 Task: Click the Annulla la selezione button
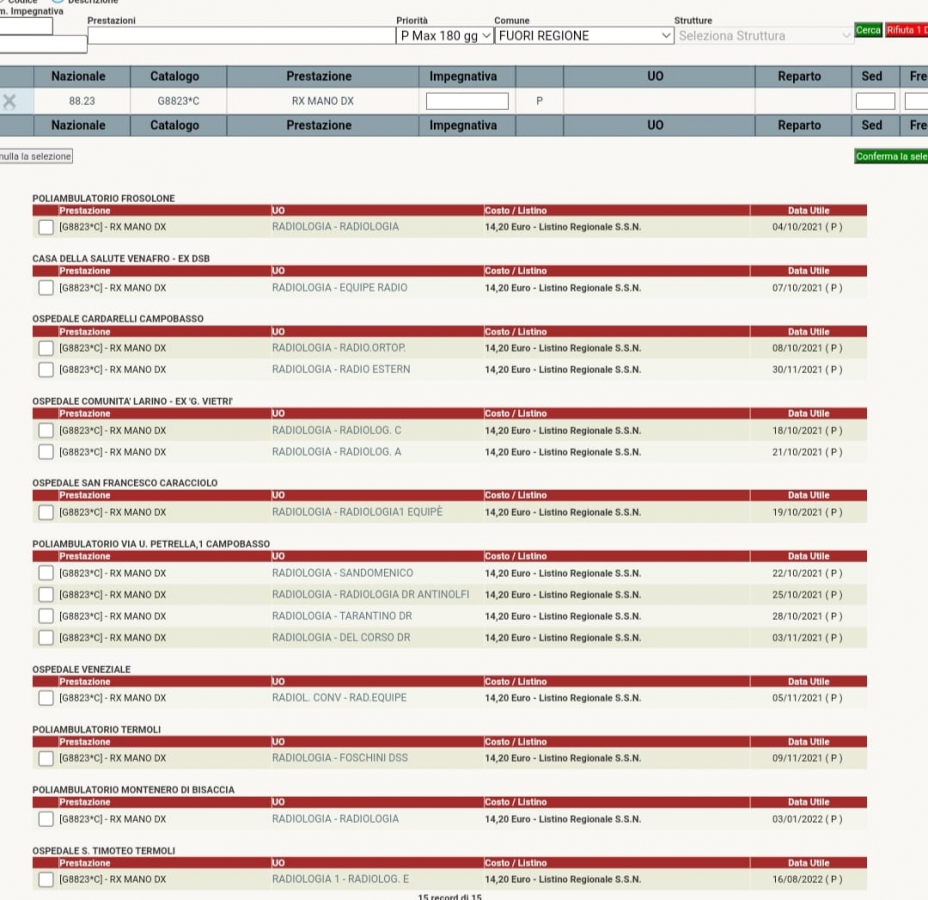35,157
